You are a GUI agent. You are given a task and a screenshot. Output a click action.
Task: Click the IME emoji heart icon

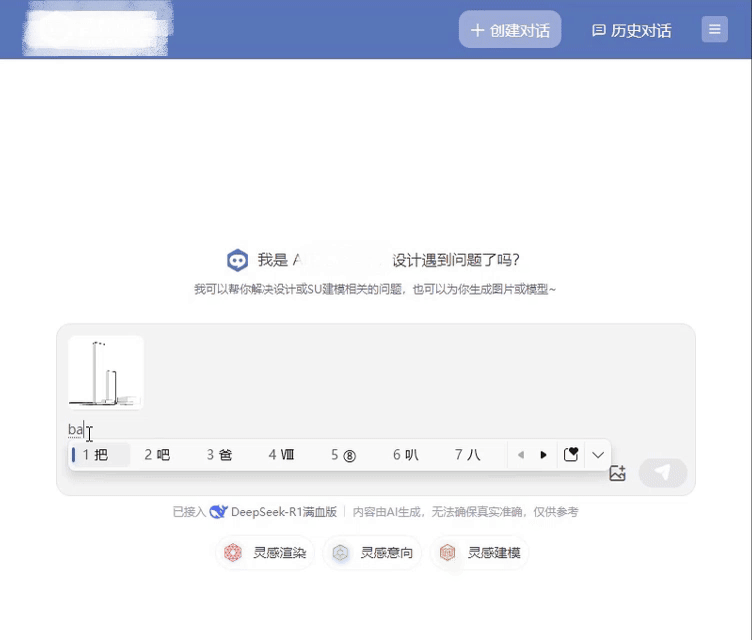[571, 455]
